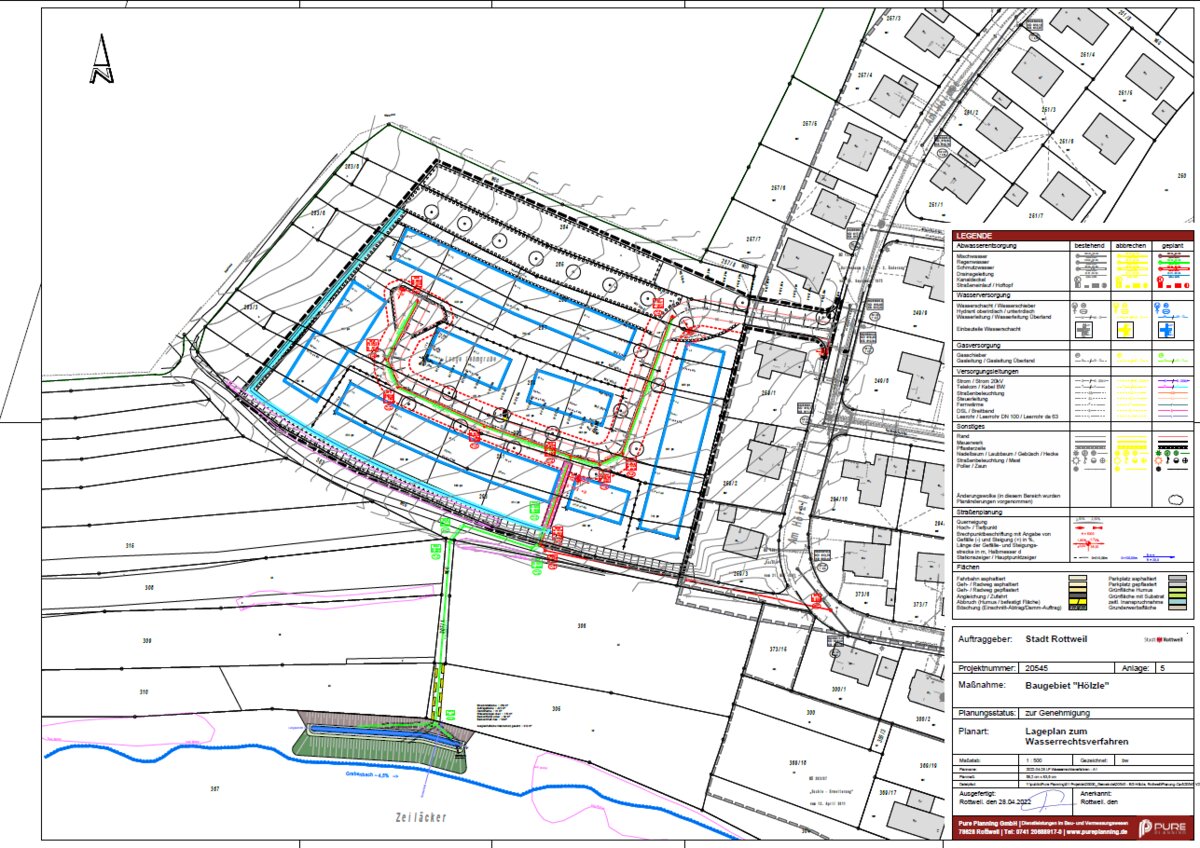This screenshot has width=1200, height=848.
Task: Click the north arrow symbol
Action: 102,60
